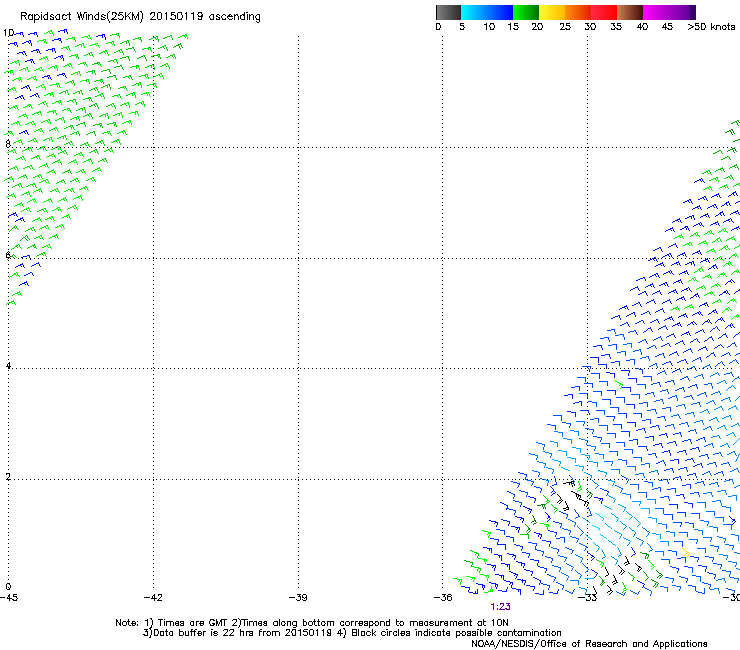Pick the brown 35-40 knots color segment
The width and height of the screenshot is (740, 650).
630,12
